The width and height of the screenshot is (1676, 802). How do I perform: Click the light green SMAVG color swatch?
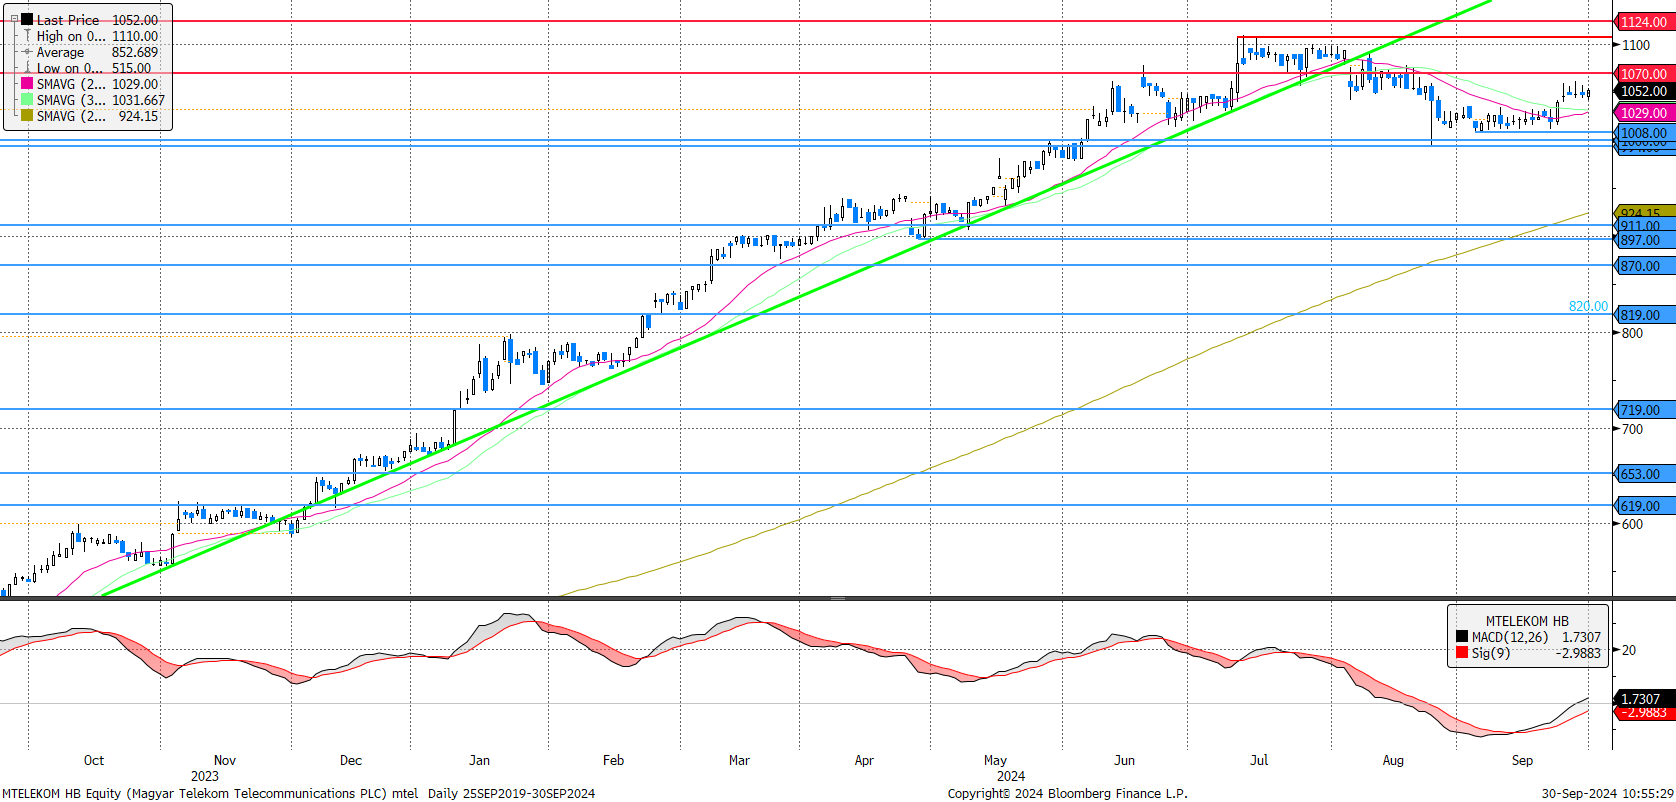click(x=27, y=100)
